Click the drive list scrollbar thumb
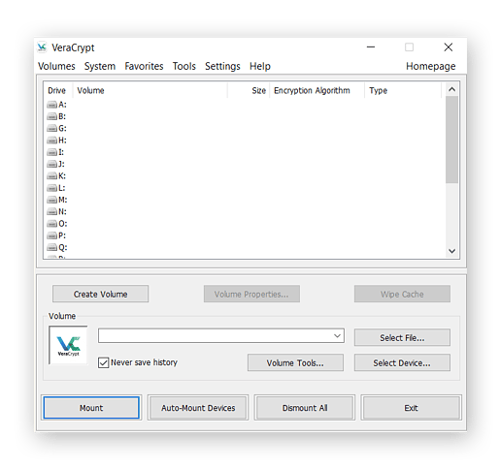Screen dimensions: 500x469 [452, 139]
